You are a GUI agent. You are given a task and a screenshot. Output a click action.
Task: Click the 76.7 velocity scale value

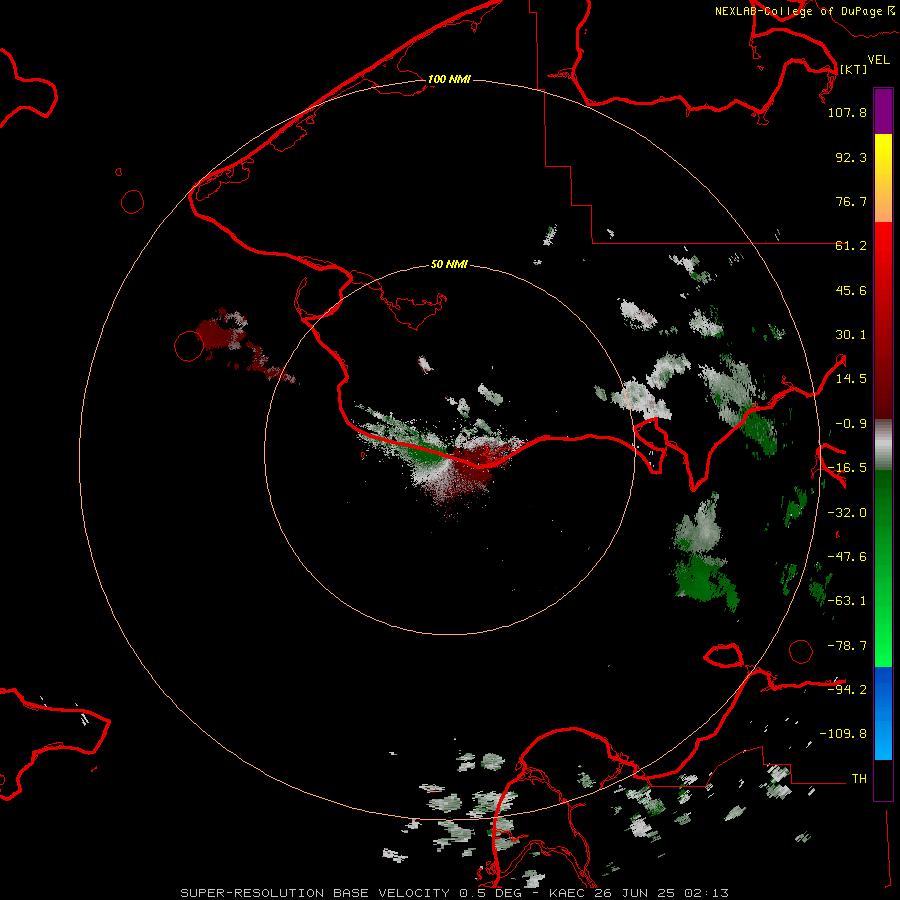click(851, 201)
